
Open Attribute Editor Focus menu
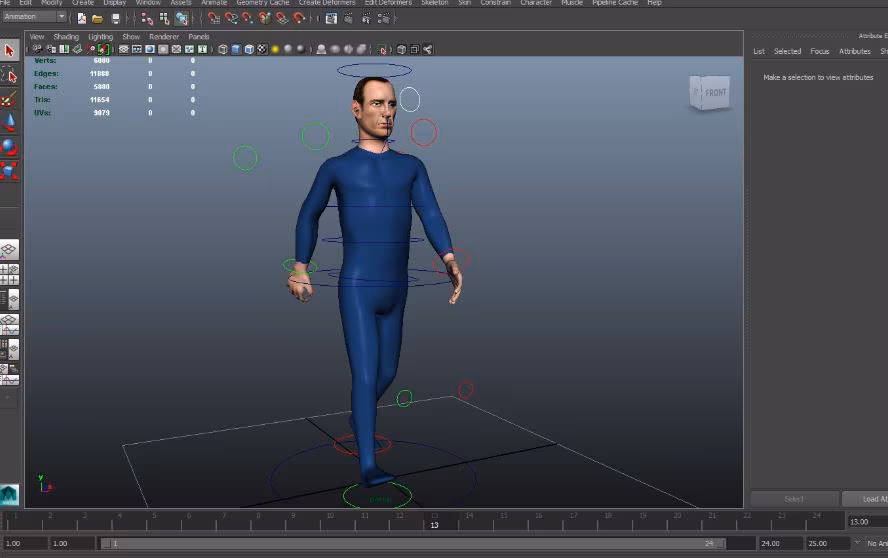(819, 51)
